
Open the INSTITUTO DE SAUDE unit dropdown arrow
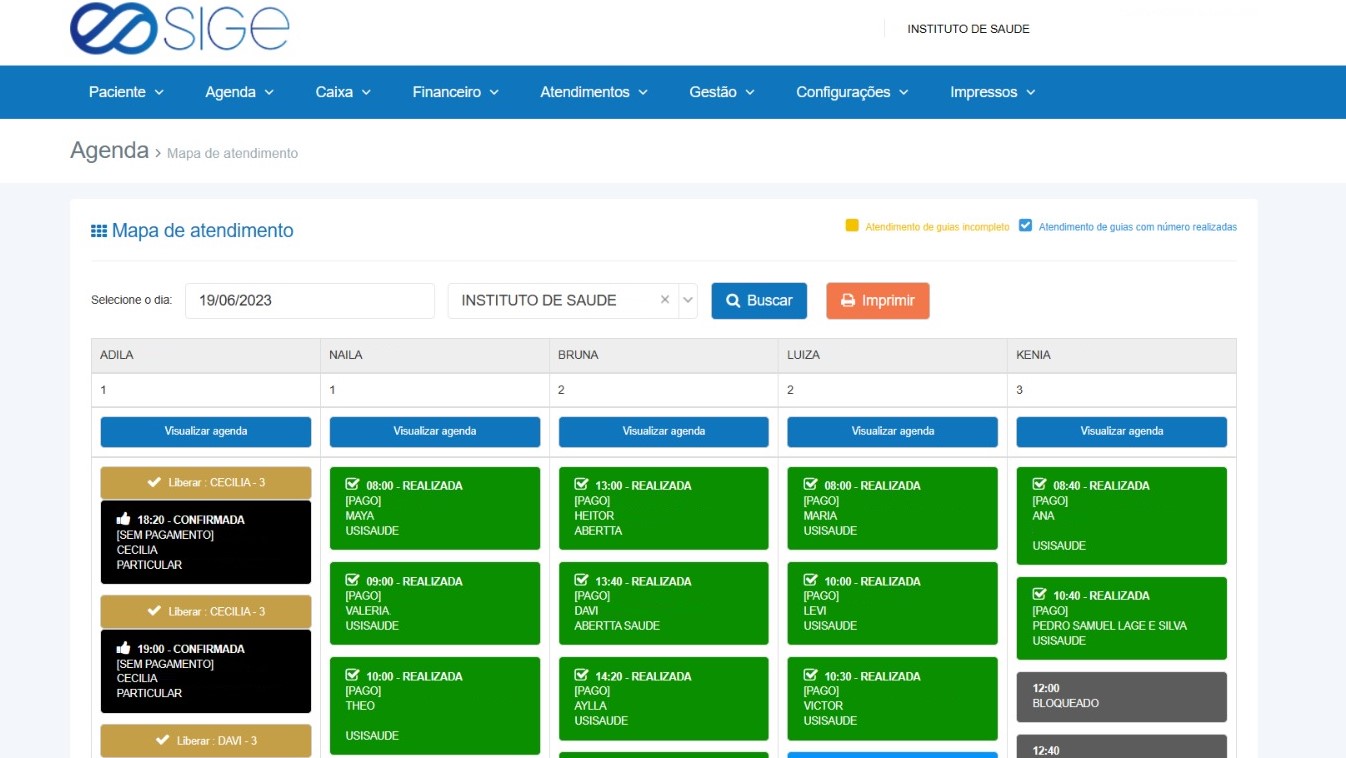[x=687, y=300]
